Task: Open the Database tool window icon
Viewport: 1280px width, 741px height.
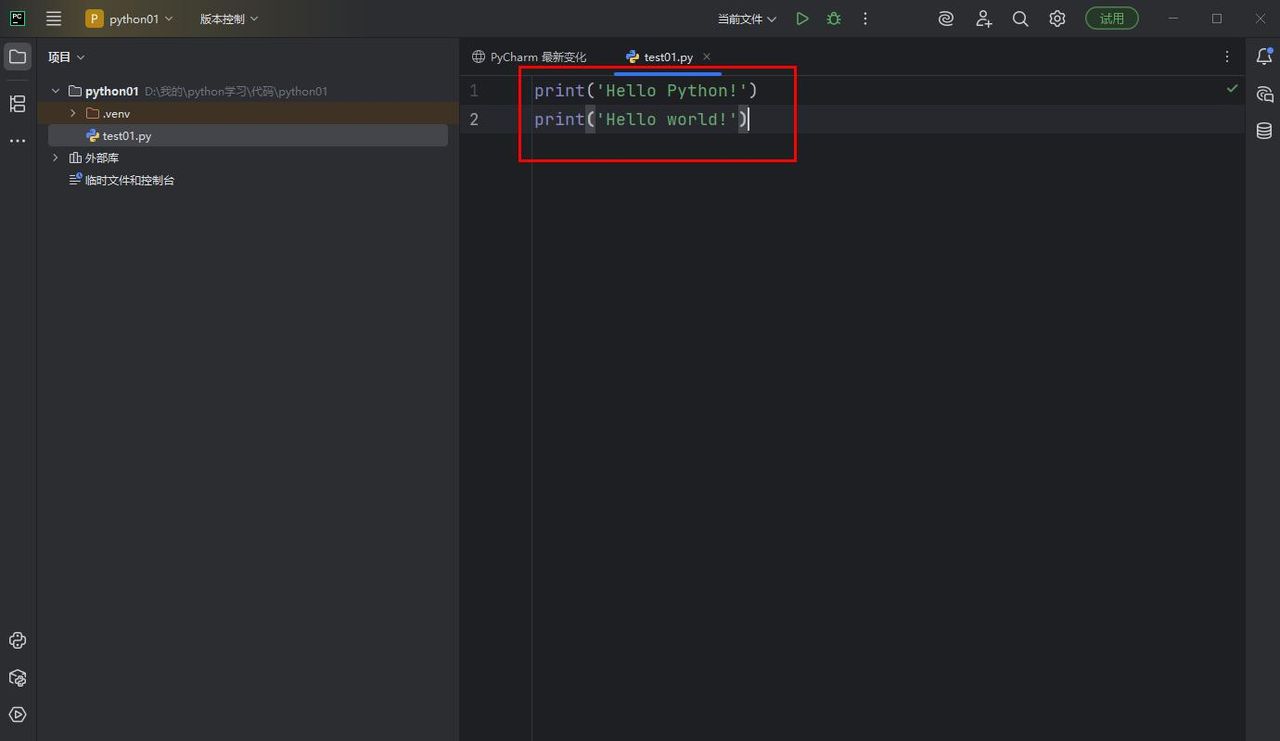Action: [1264, 131]
